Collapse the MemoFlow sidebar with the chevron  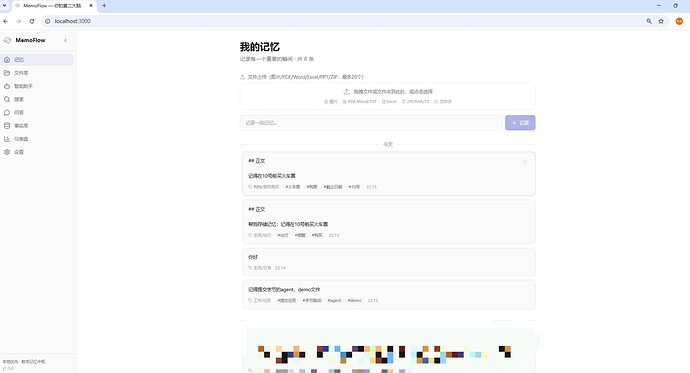66,40
